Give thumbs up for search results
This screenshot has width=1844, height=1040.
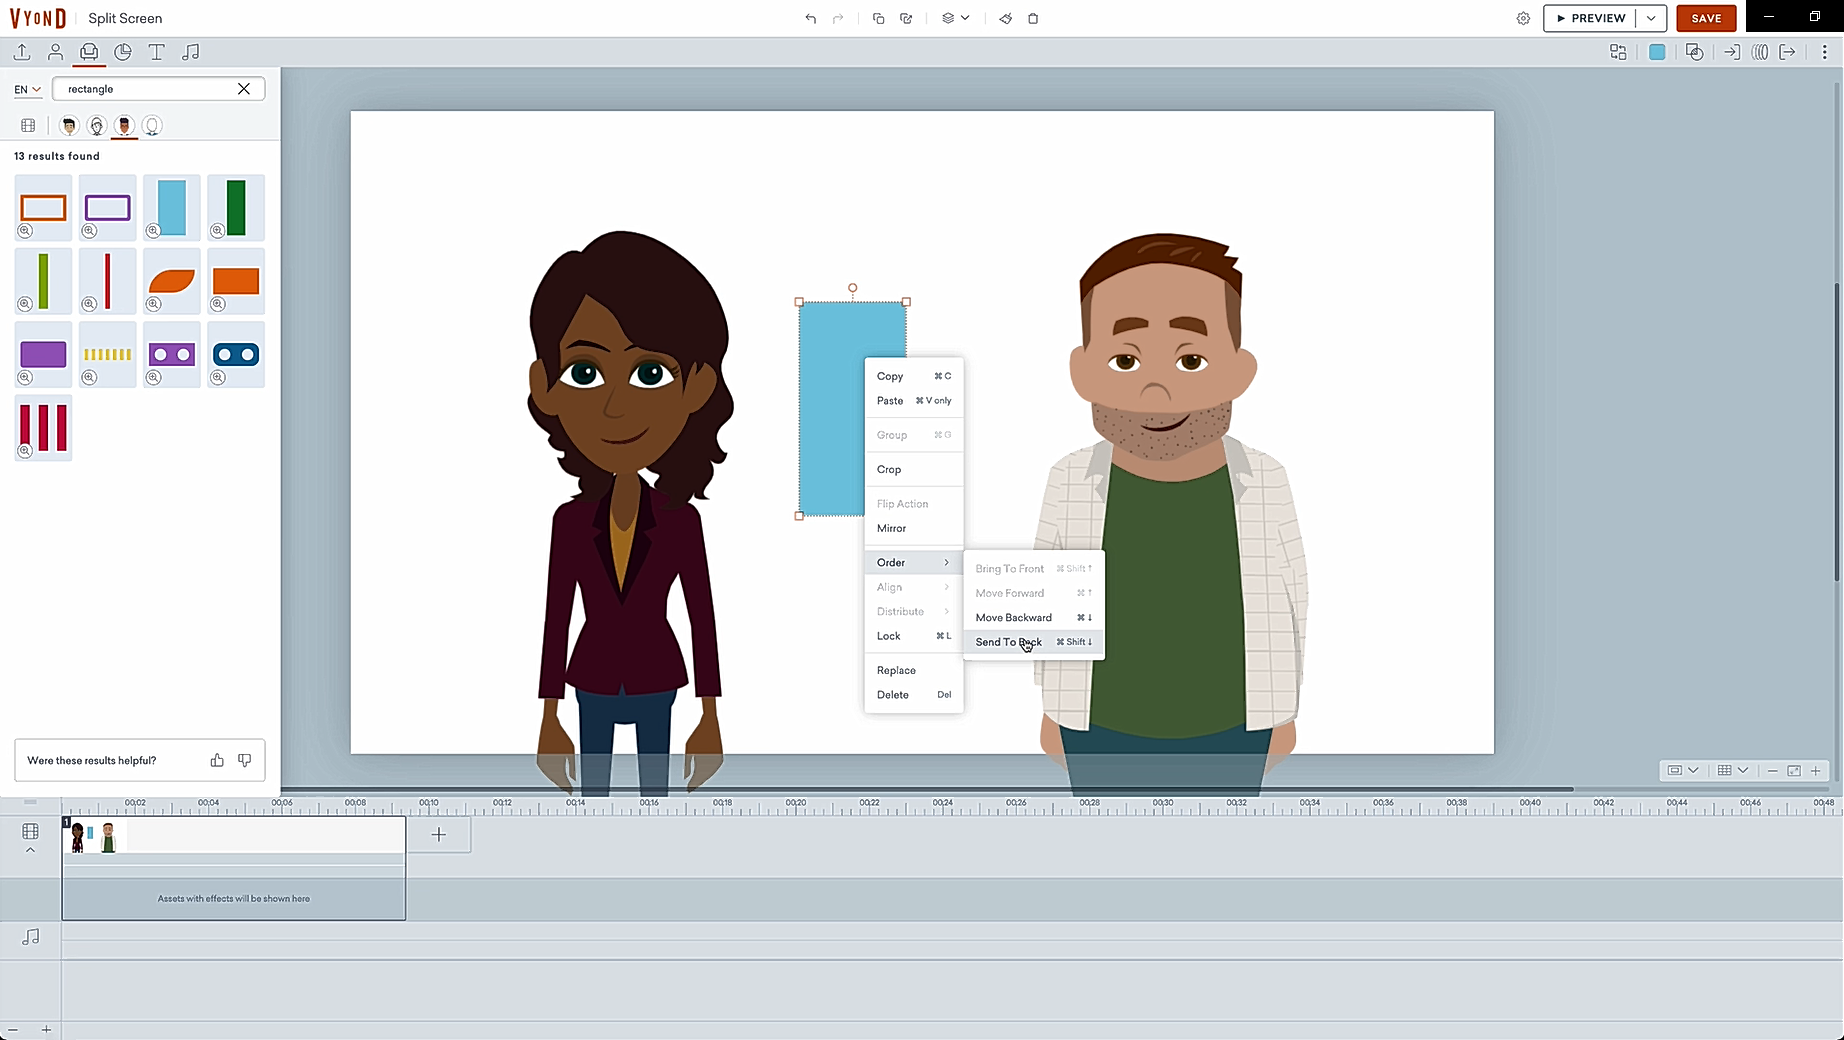pyautogui.click(x=217, y=760)
